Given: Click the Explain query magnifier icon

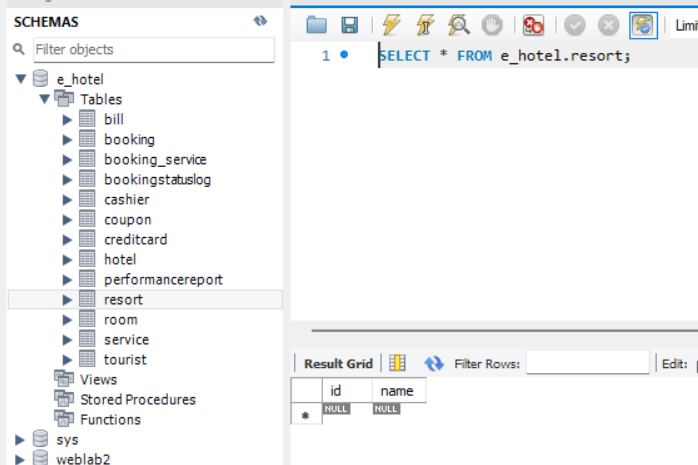Looking at the screenshot, I should pyautogui.click(x=458, y=25).
